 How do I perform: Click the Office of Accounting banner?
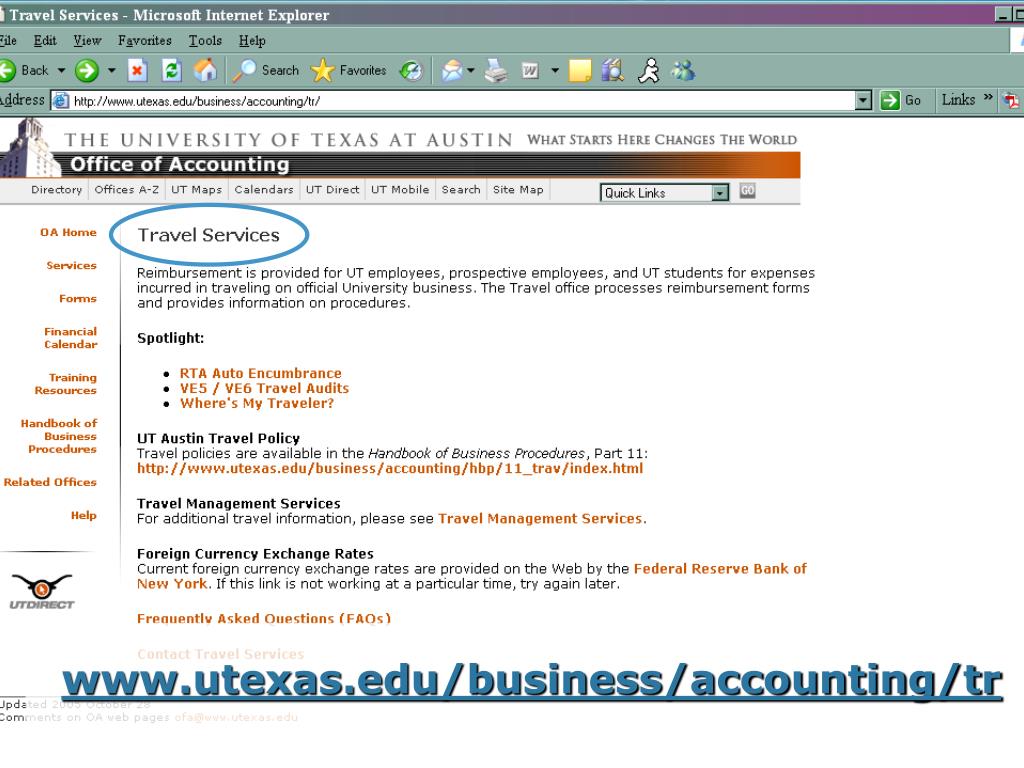(x=400, y=165)
